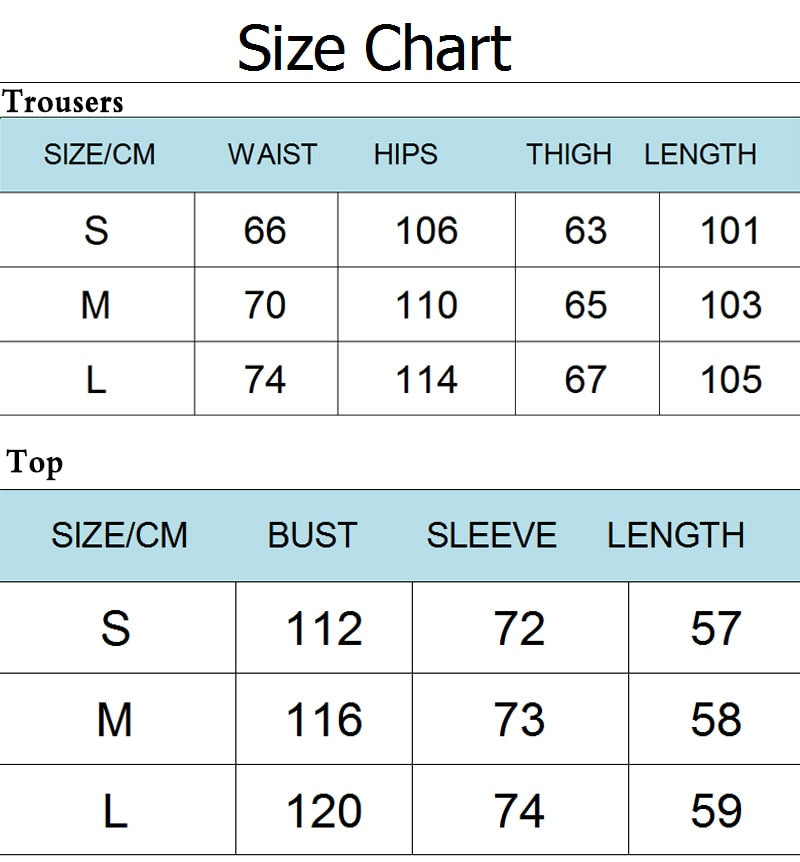Screen dimensions: 800x862
Task: Click the Top section label
Action: (35, 463)
